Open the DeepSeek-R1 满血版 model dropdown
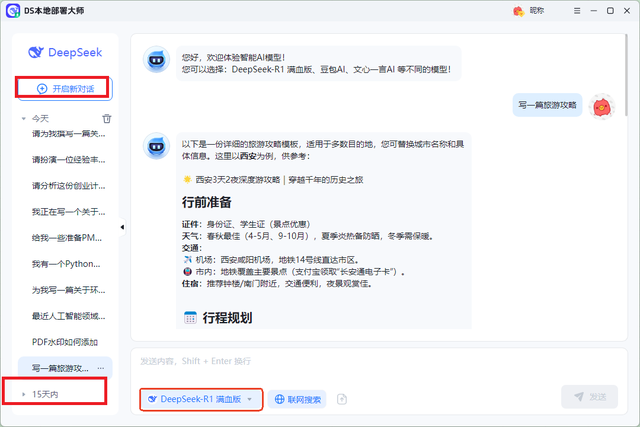 click(x=201, y=399)
